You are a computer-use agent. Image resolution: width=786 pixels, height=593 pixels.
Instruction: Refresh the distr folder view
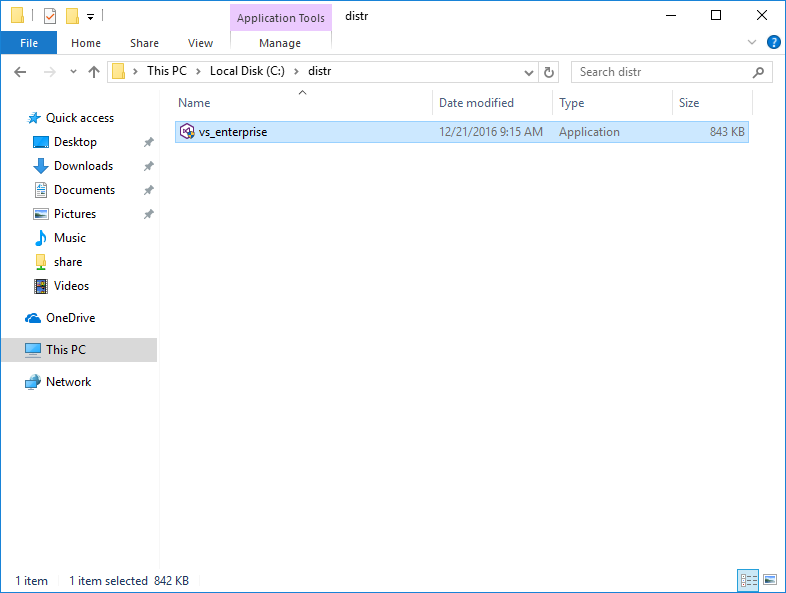click(x=549, y=73)
